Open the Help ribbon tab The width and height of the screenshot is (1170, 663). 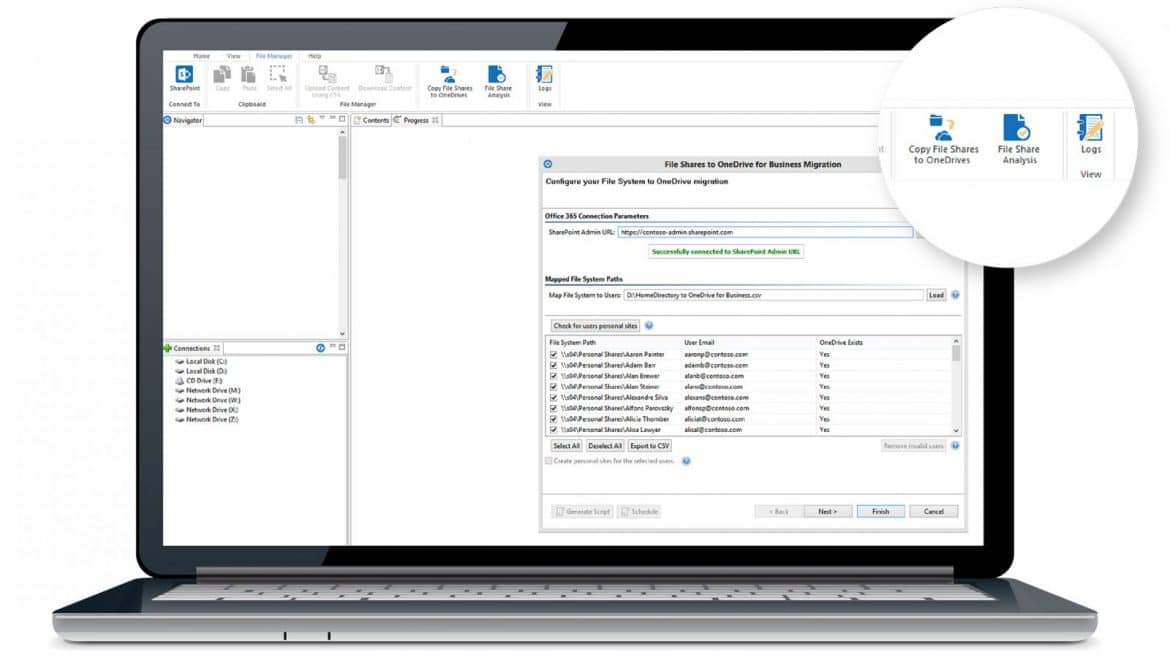(x=315, y=56)
